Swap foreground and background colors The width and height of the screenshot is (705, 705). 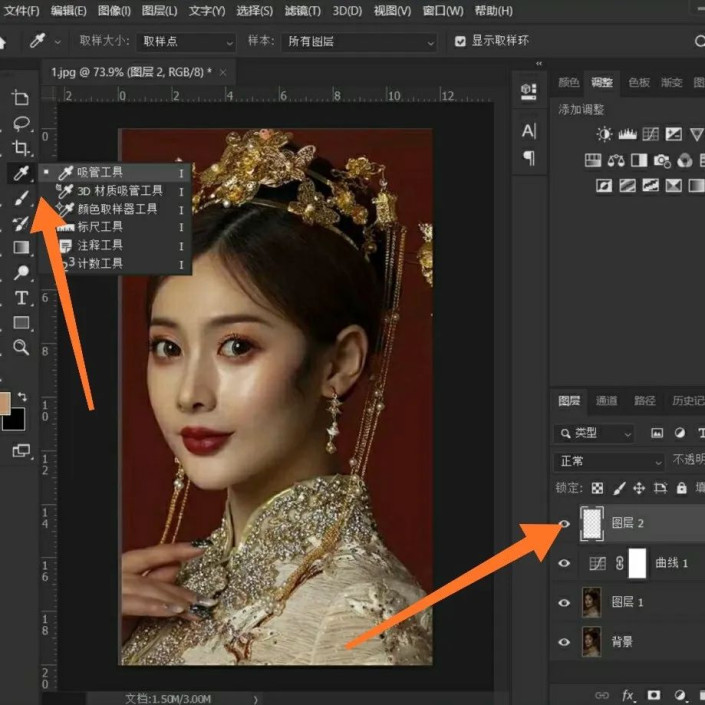[22, 396]
